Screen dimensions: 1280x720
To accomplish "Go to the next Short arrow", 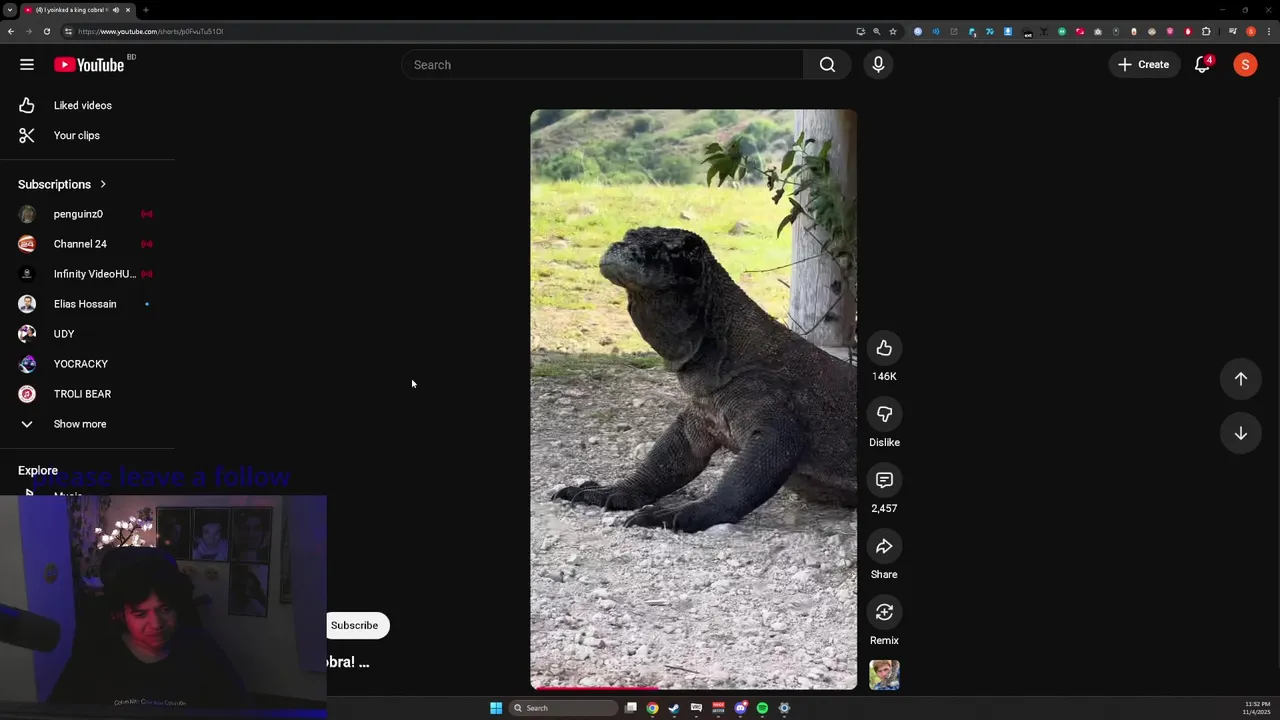I will pyautogui.click(x=1240, y=433).
